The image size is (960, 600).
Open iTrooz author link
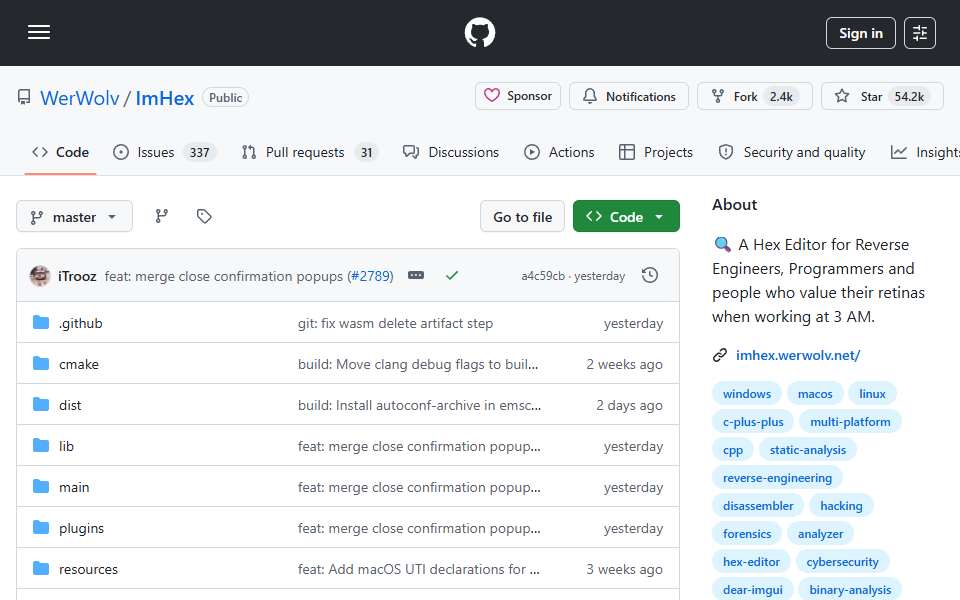click(x=77, y=277)
